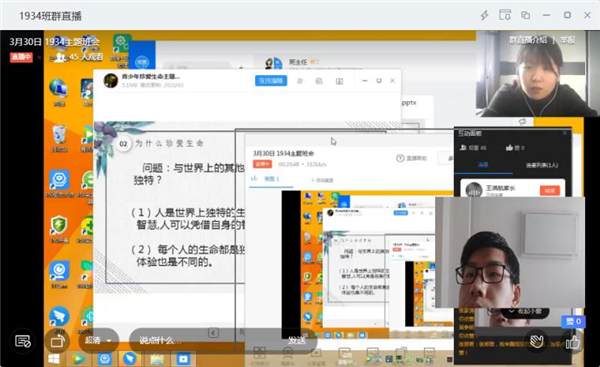Click the overlapping windows icon in title bar
This screenshot has height=367, width=600.
525,15
